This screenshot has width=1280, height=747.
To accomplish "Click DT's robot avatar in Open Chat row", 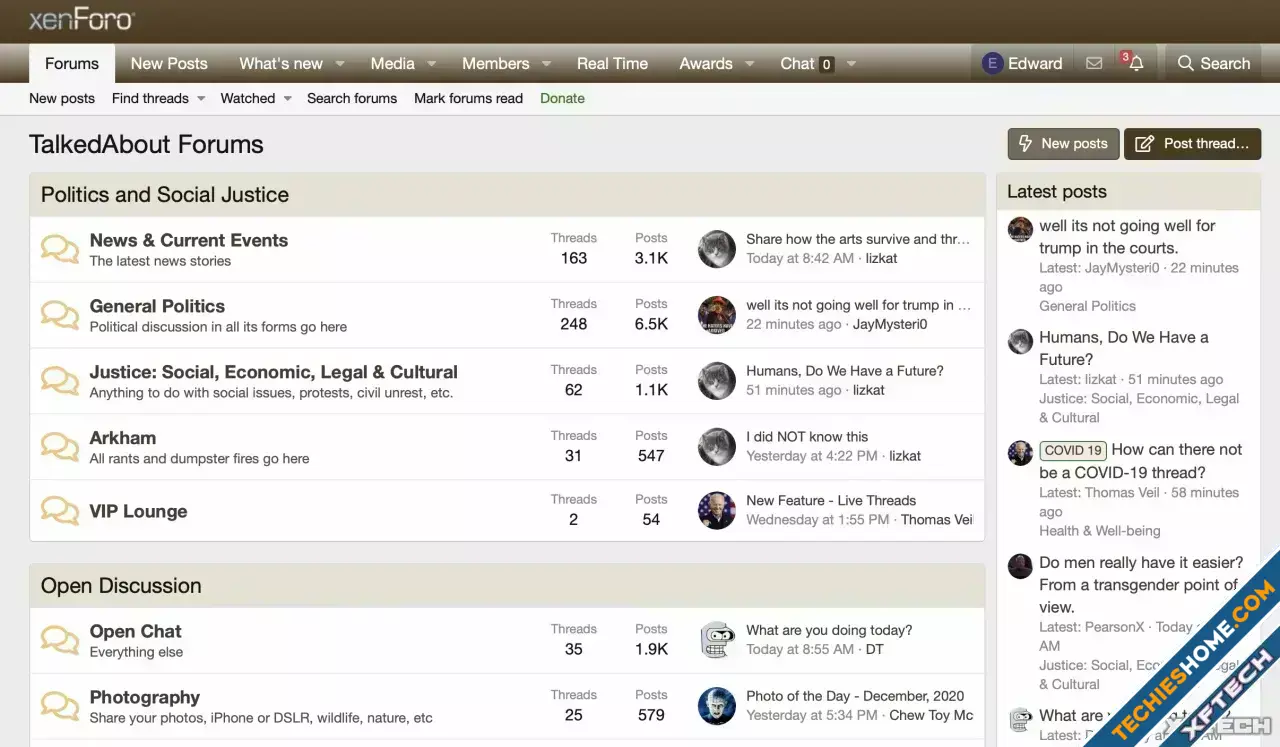I will point(716,640).
